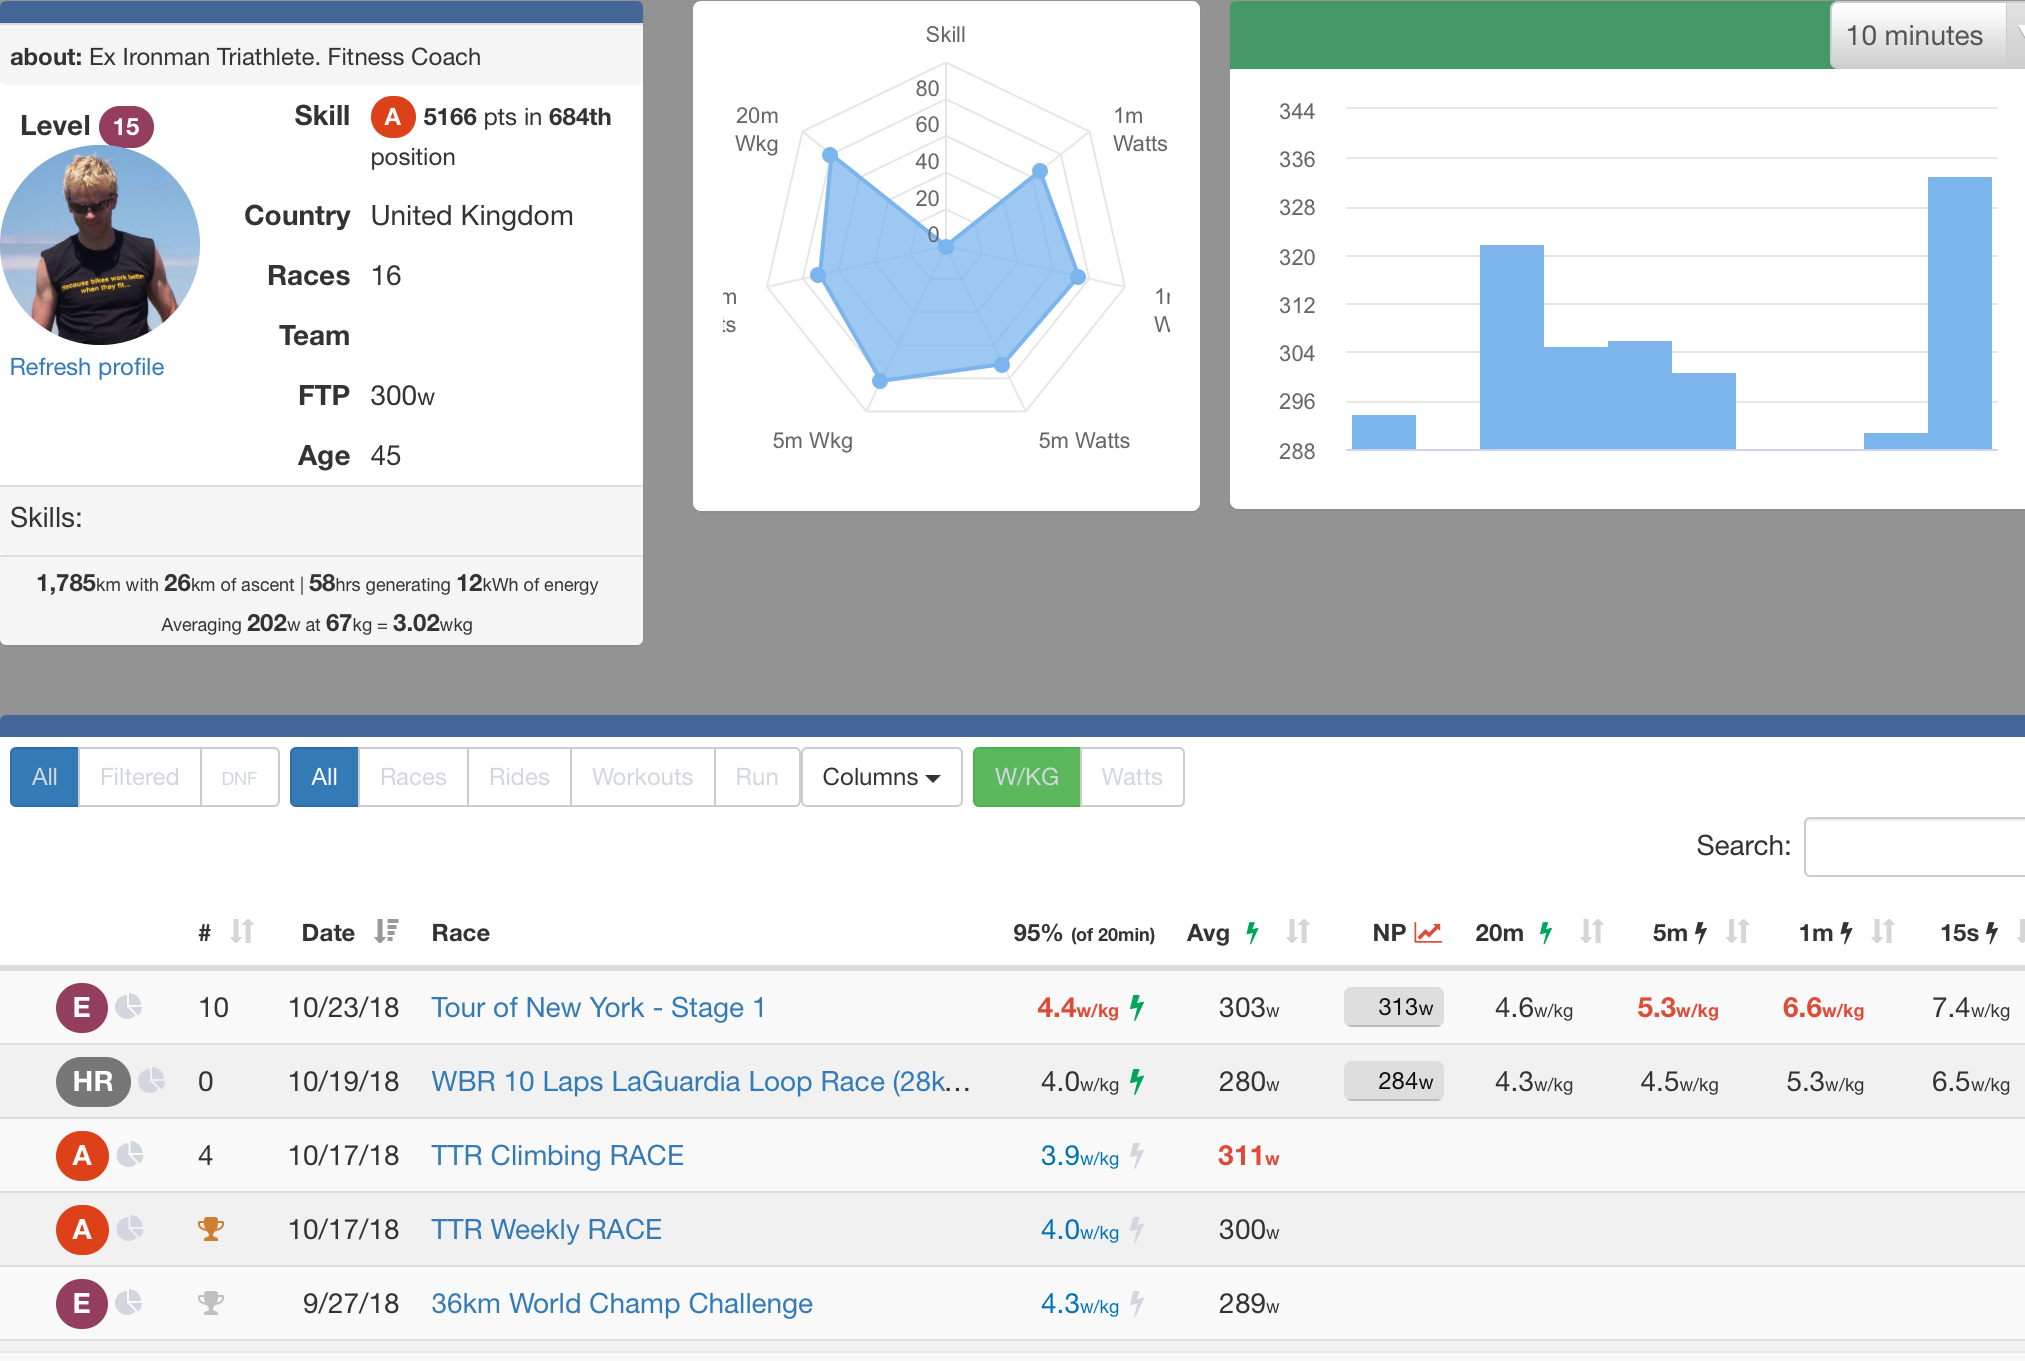Click the Date sort descending icon

[386, 932]
